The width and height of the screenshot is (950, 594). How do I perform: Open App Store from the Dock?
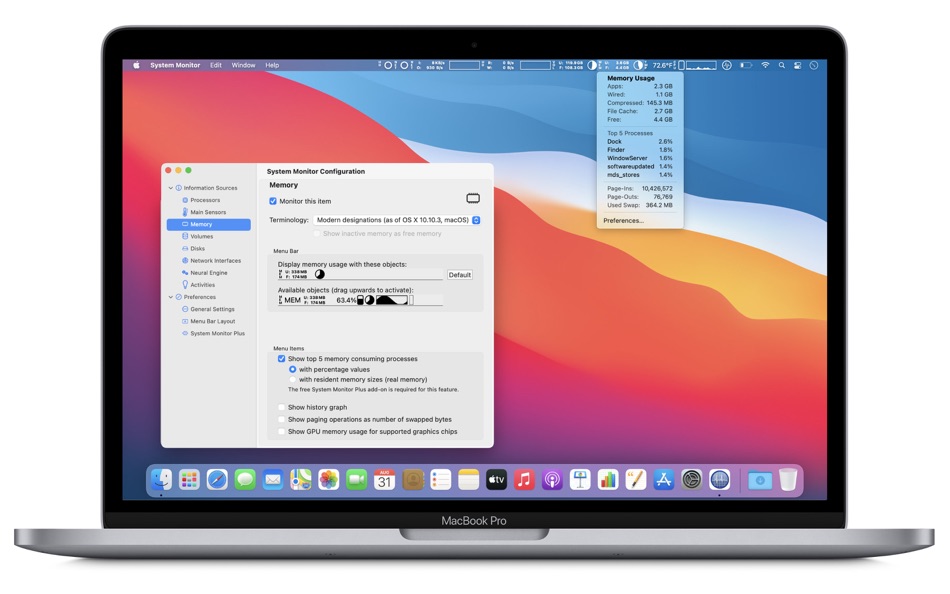pos(663,480)
